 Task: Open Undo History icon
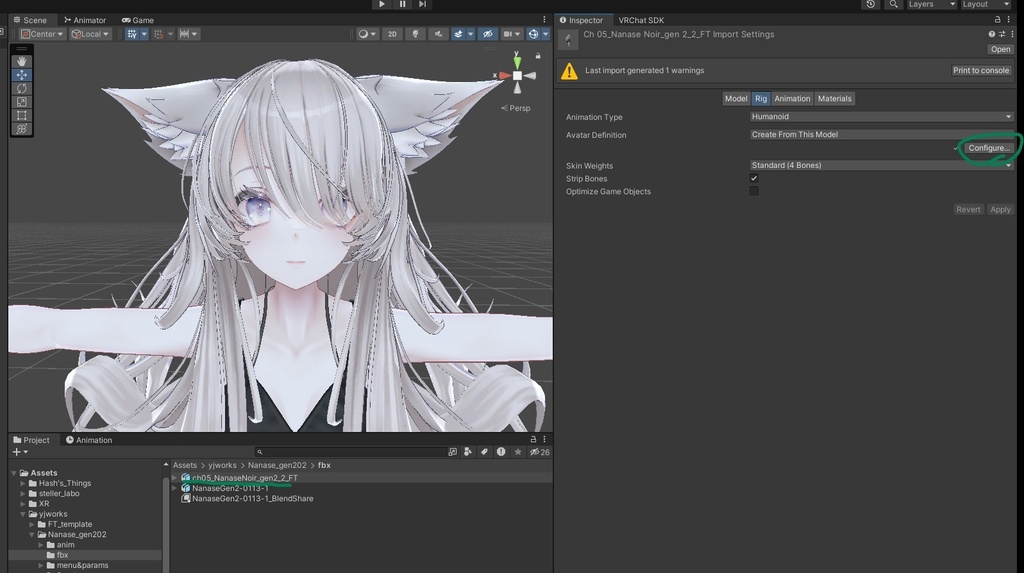[x=871, y=4]
